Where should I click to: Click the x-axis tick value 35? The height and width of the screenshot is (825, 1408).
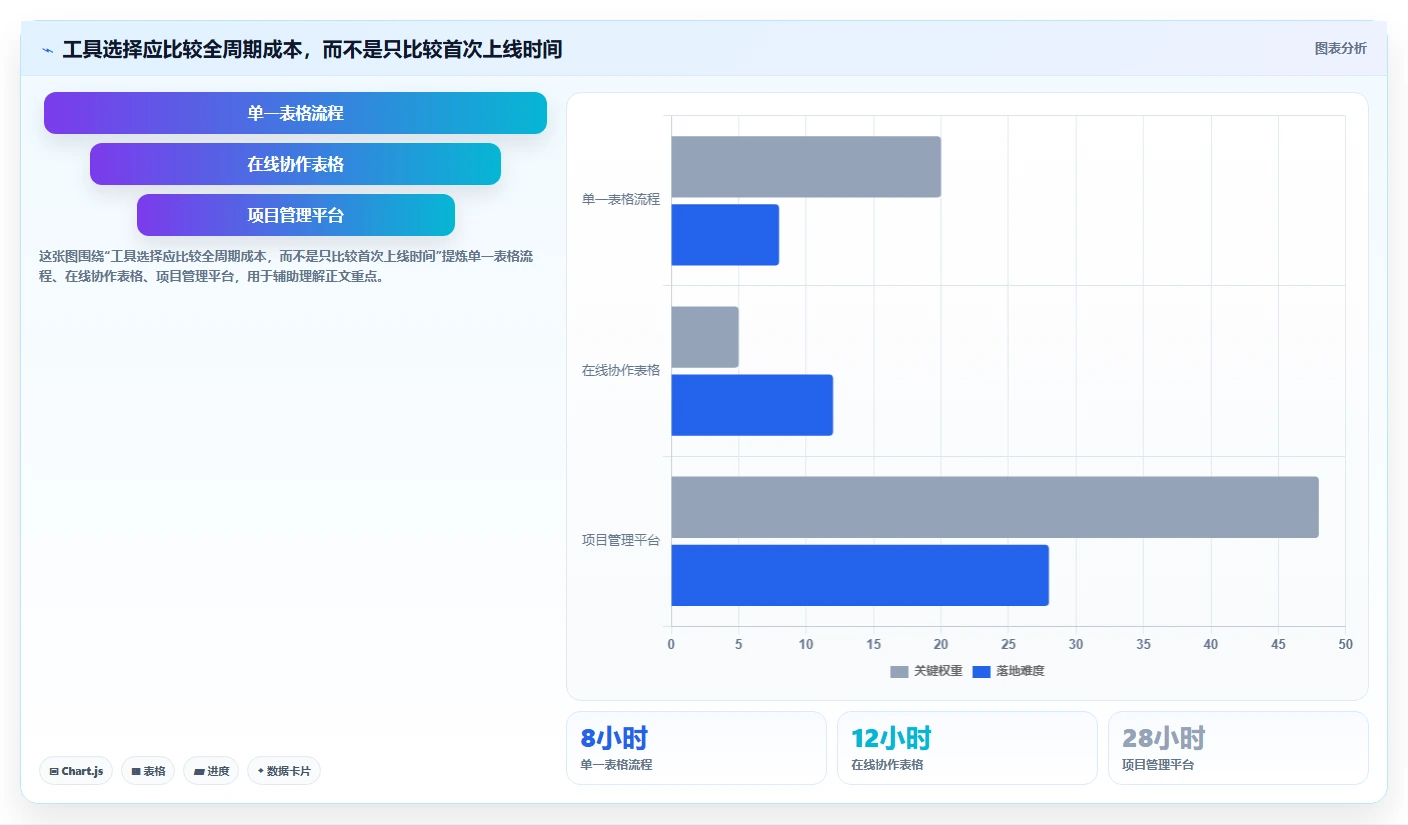click(1143, 644)
